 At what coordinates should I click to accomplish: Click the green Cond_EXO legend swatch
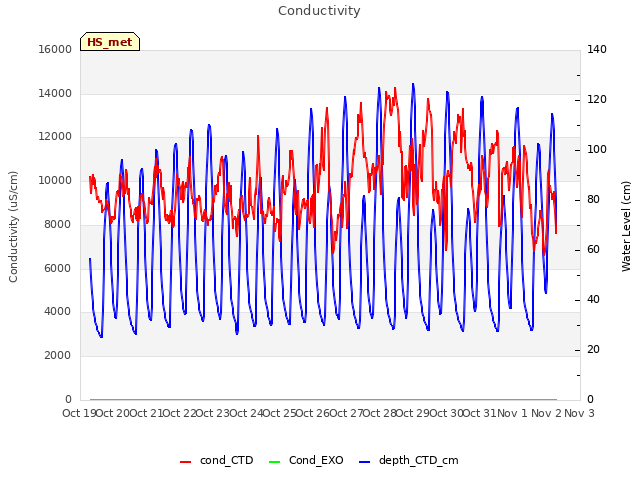coord(275,462)
